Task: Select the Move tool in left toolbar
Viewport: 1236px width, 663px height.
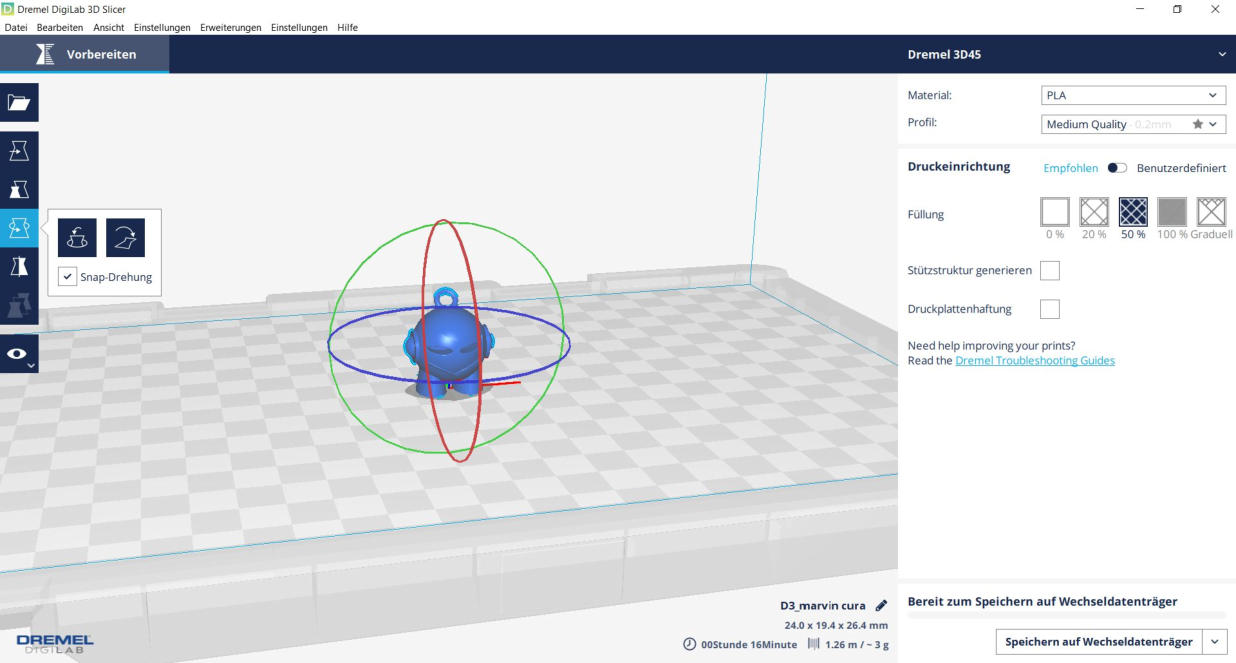Action: tap(19, 151)
